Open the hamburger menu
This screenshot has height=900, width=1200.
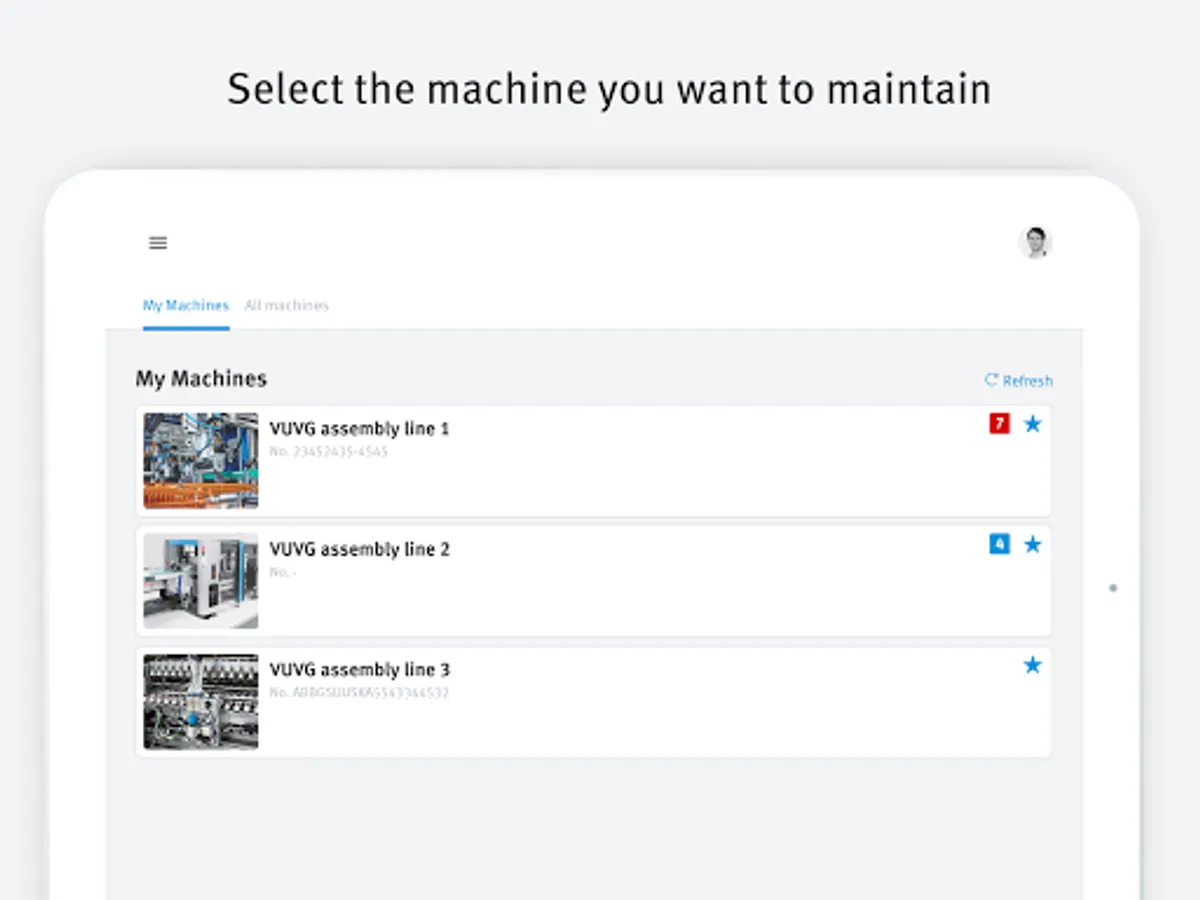[x=158, y=243]
